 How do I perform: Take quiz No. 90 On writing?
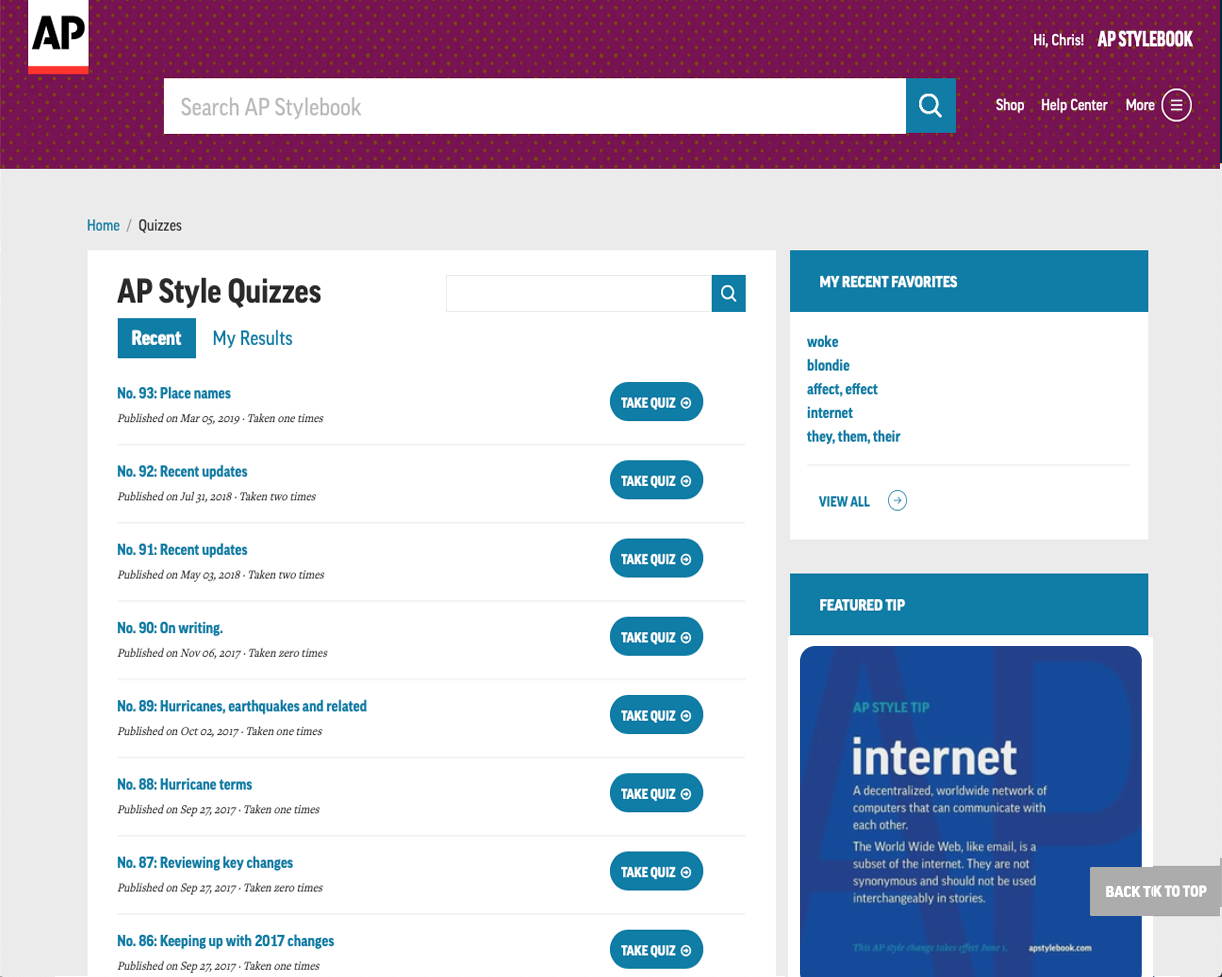pos(656,636)
